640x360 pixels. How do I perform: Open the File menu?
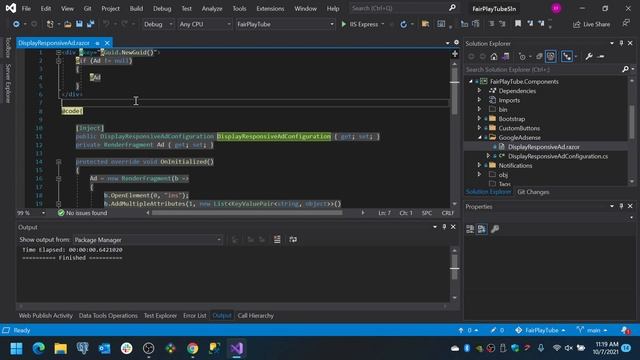(x=26, y=9)
